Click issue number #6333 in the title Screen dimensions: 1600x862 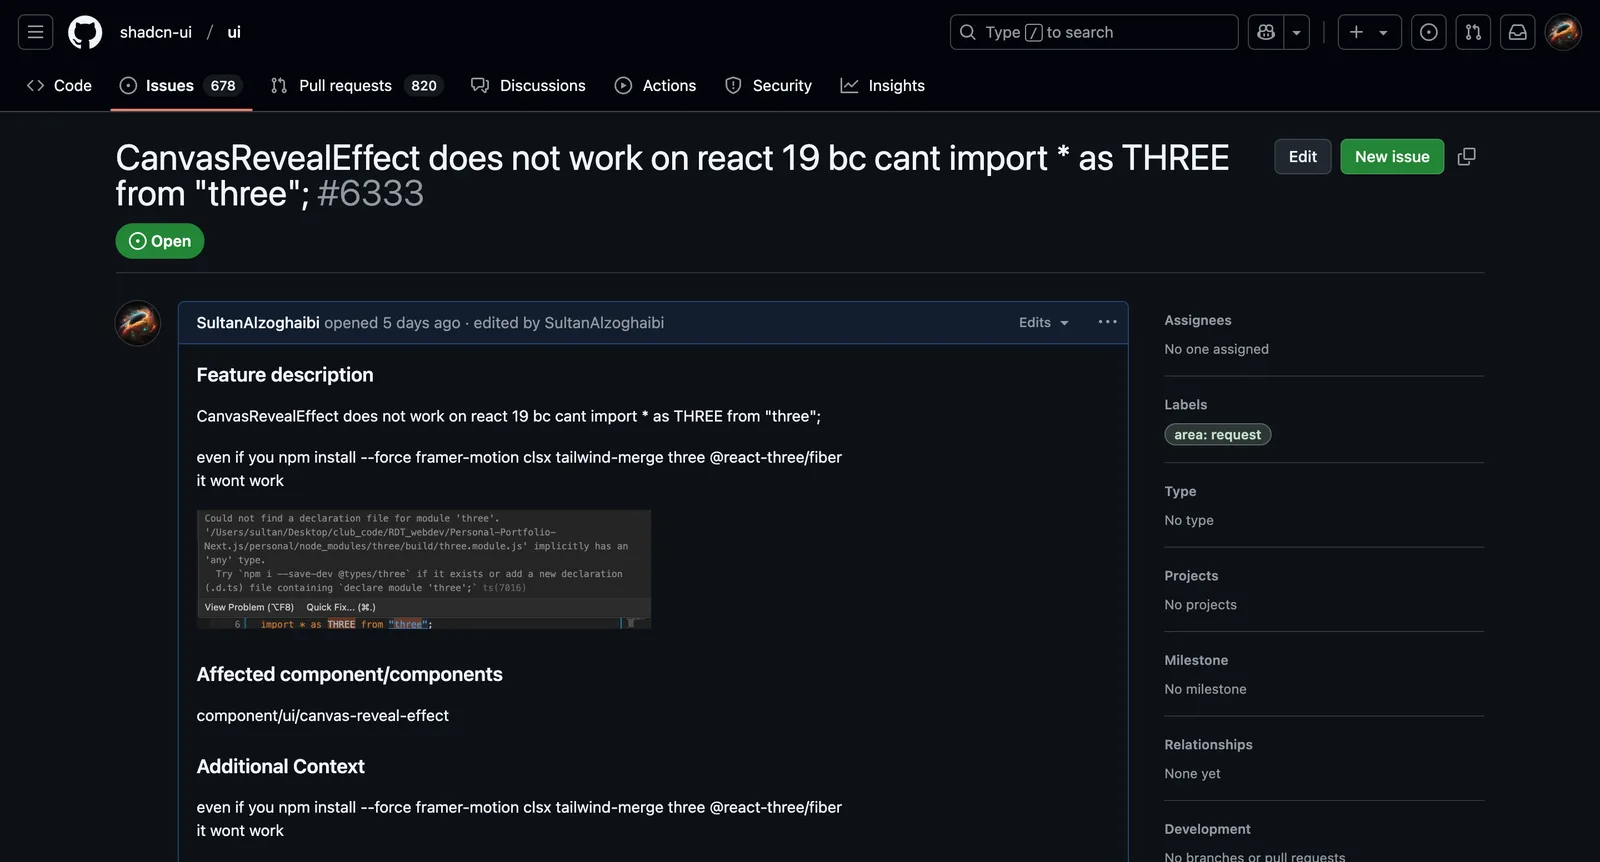(x=371, y=194)
